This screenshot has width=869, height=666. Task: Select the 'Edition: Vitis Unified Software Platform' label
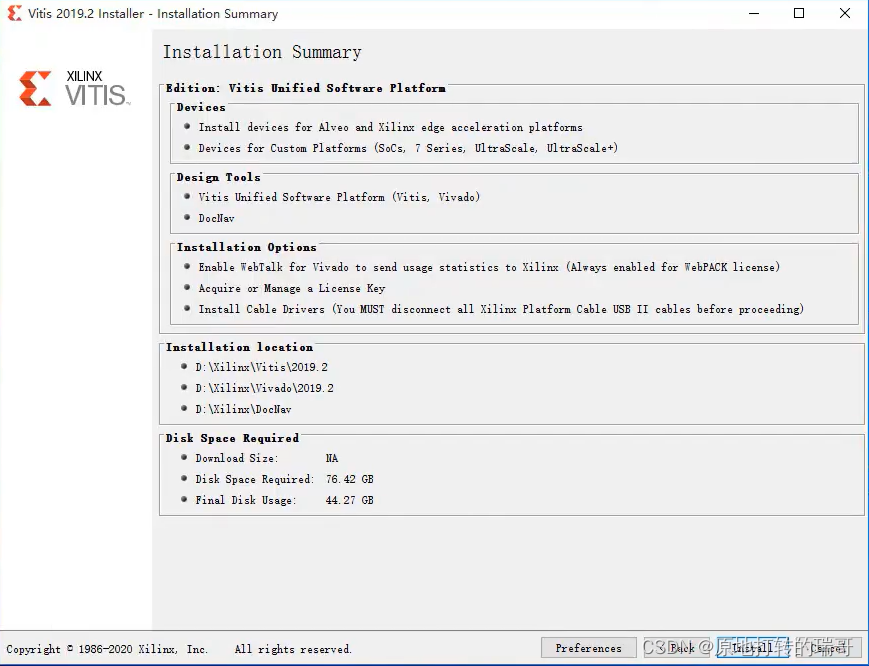[x=305, y=88]
